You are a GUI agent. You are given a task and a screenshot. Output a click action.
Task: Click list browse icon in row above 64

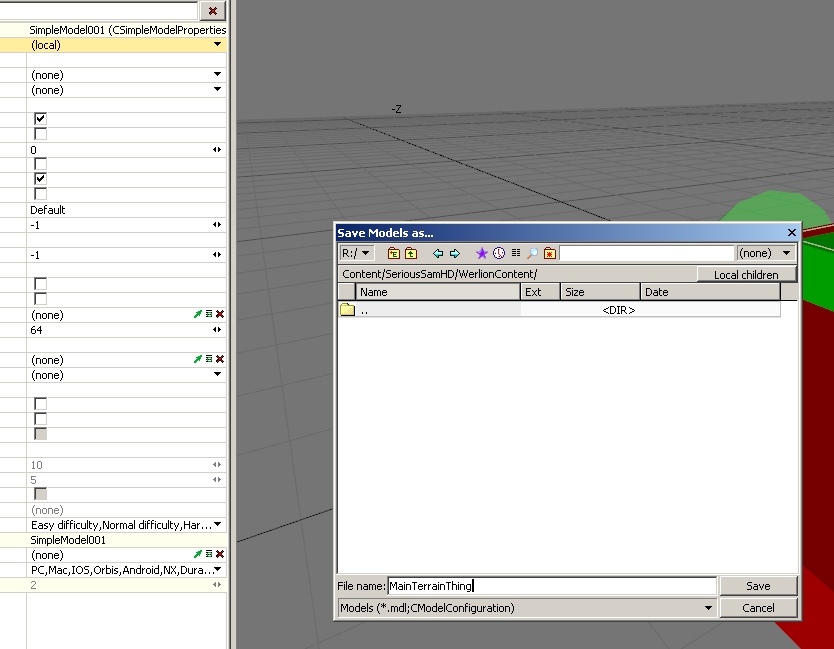(209, 314)
